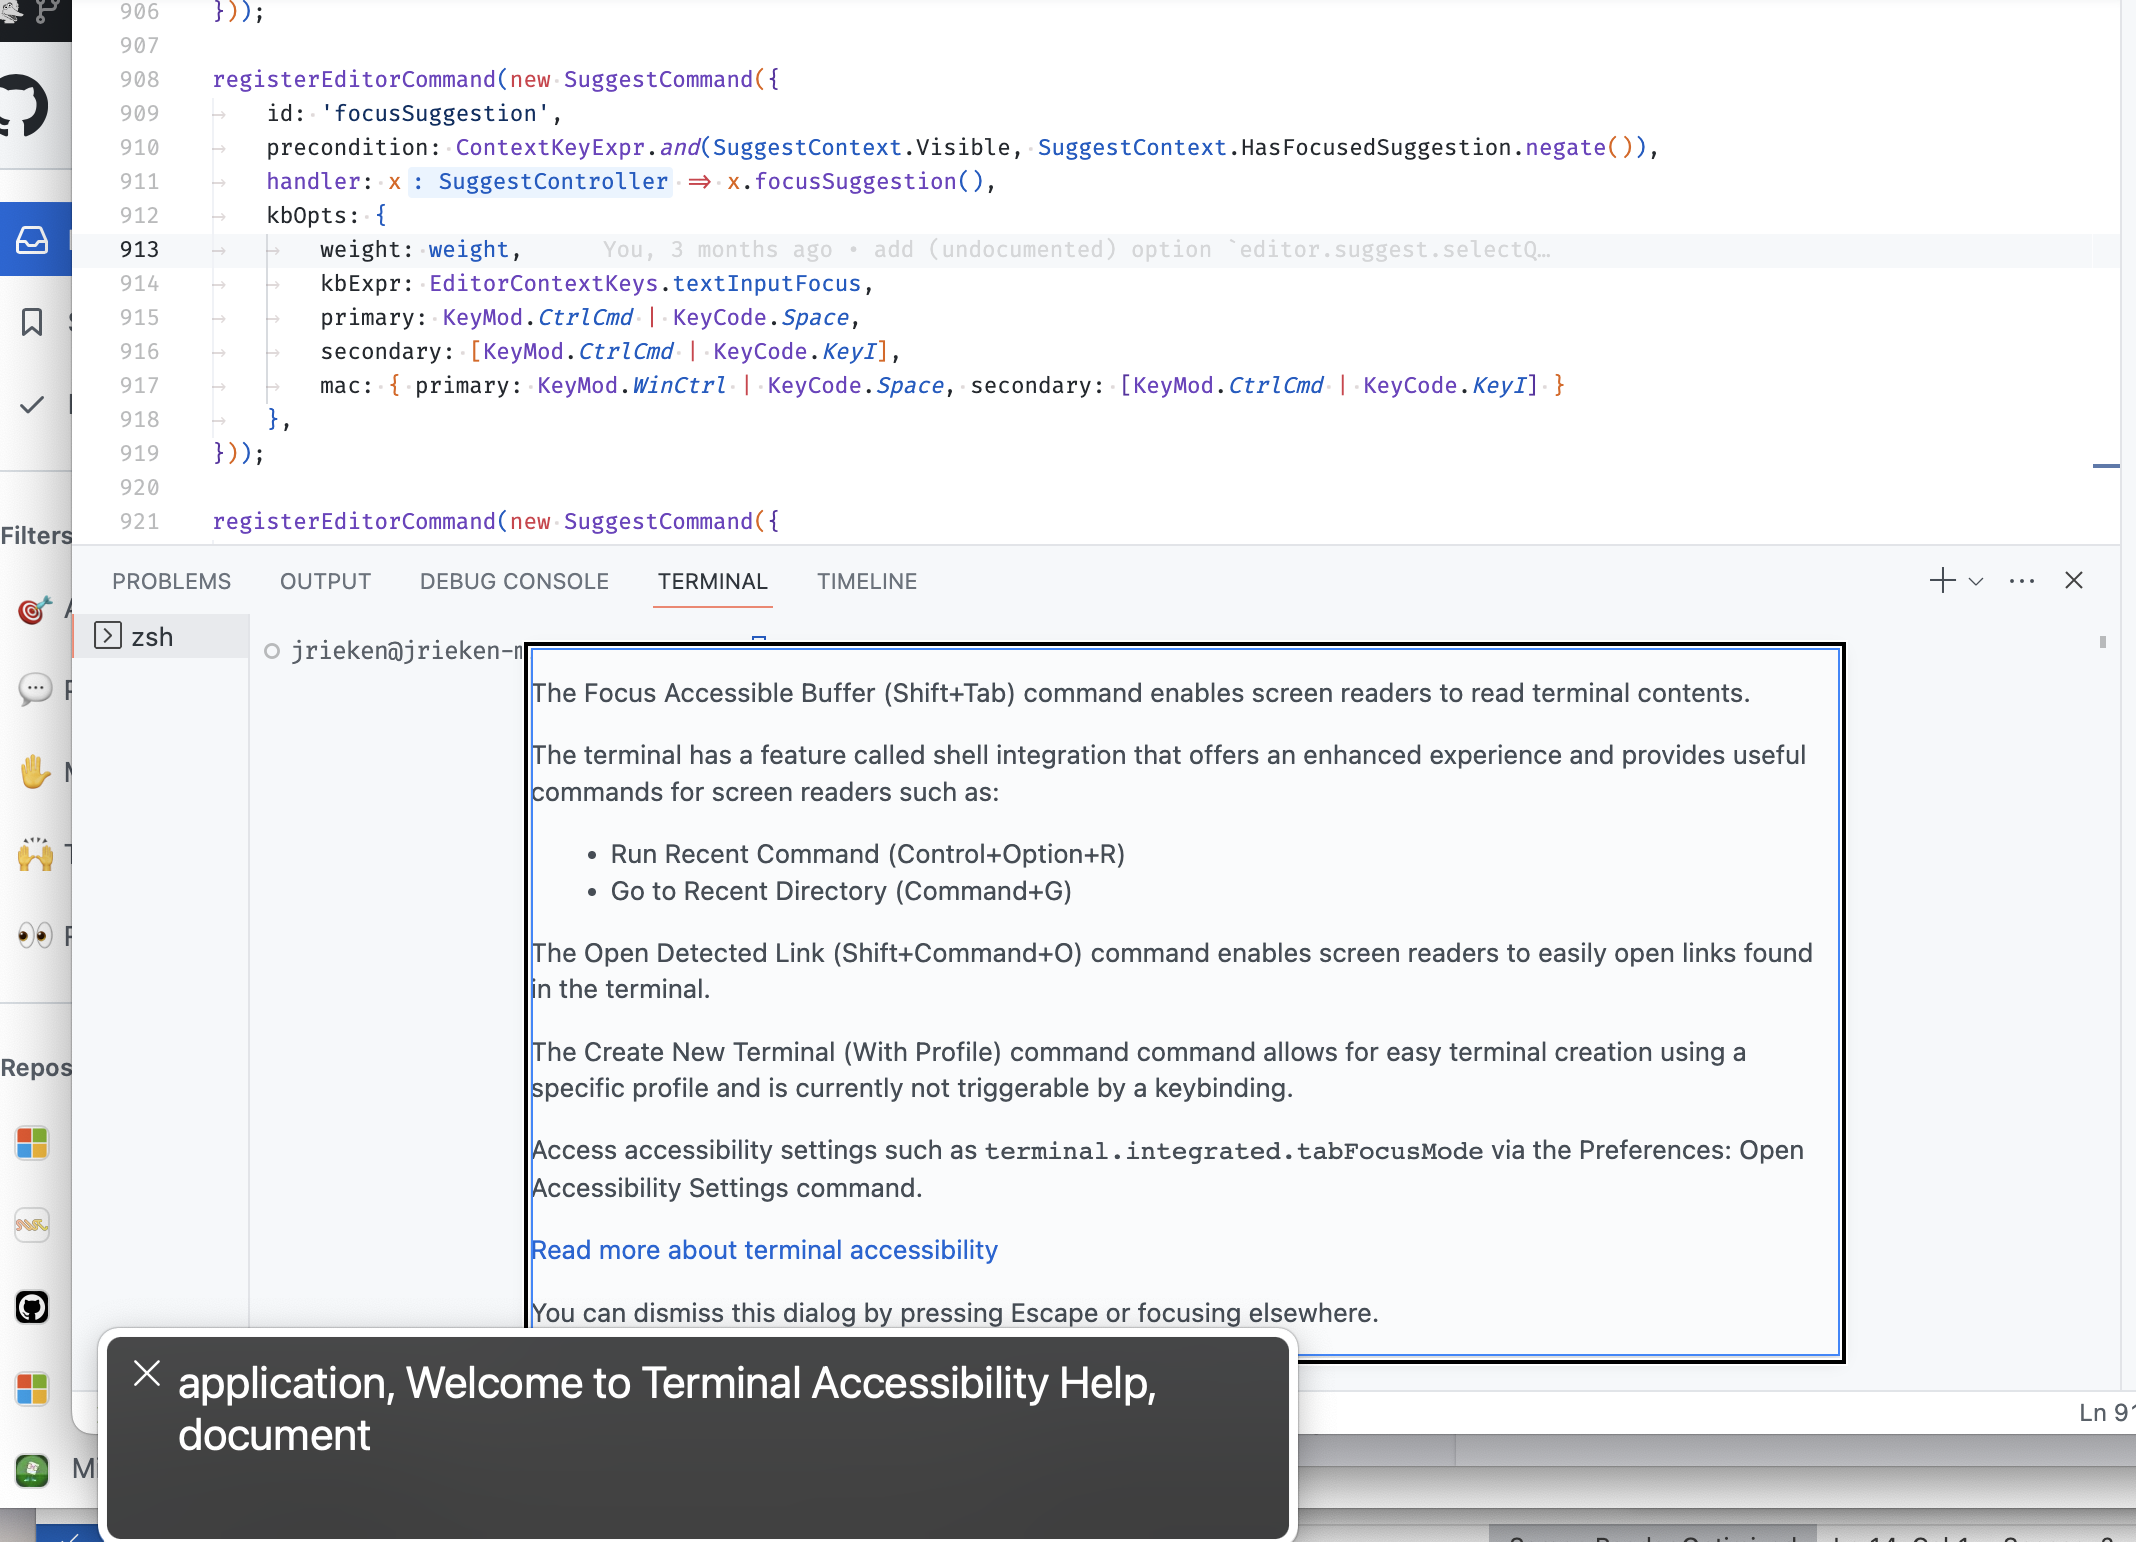Select the TIMELINE tab
Screen dimensions: 2136x1542
(x=867, y=581)
